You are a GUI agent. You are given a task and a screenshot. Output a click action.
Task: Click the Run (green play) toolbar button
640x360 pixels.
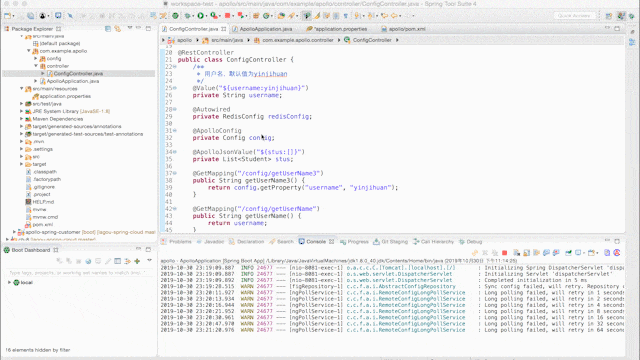pyautogui.click(x=200, y=16)
